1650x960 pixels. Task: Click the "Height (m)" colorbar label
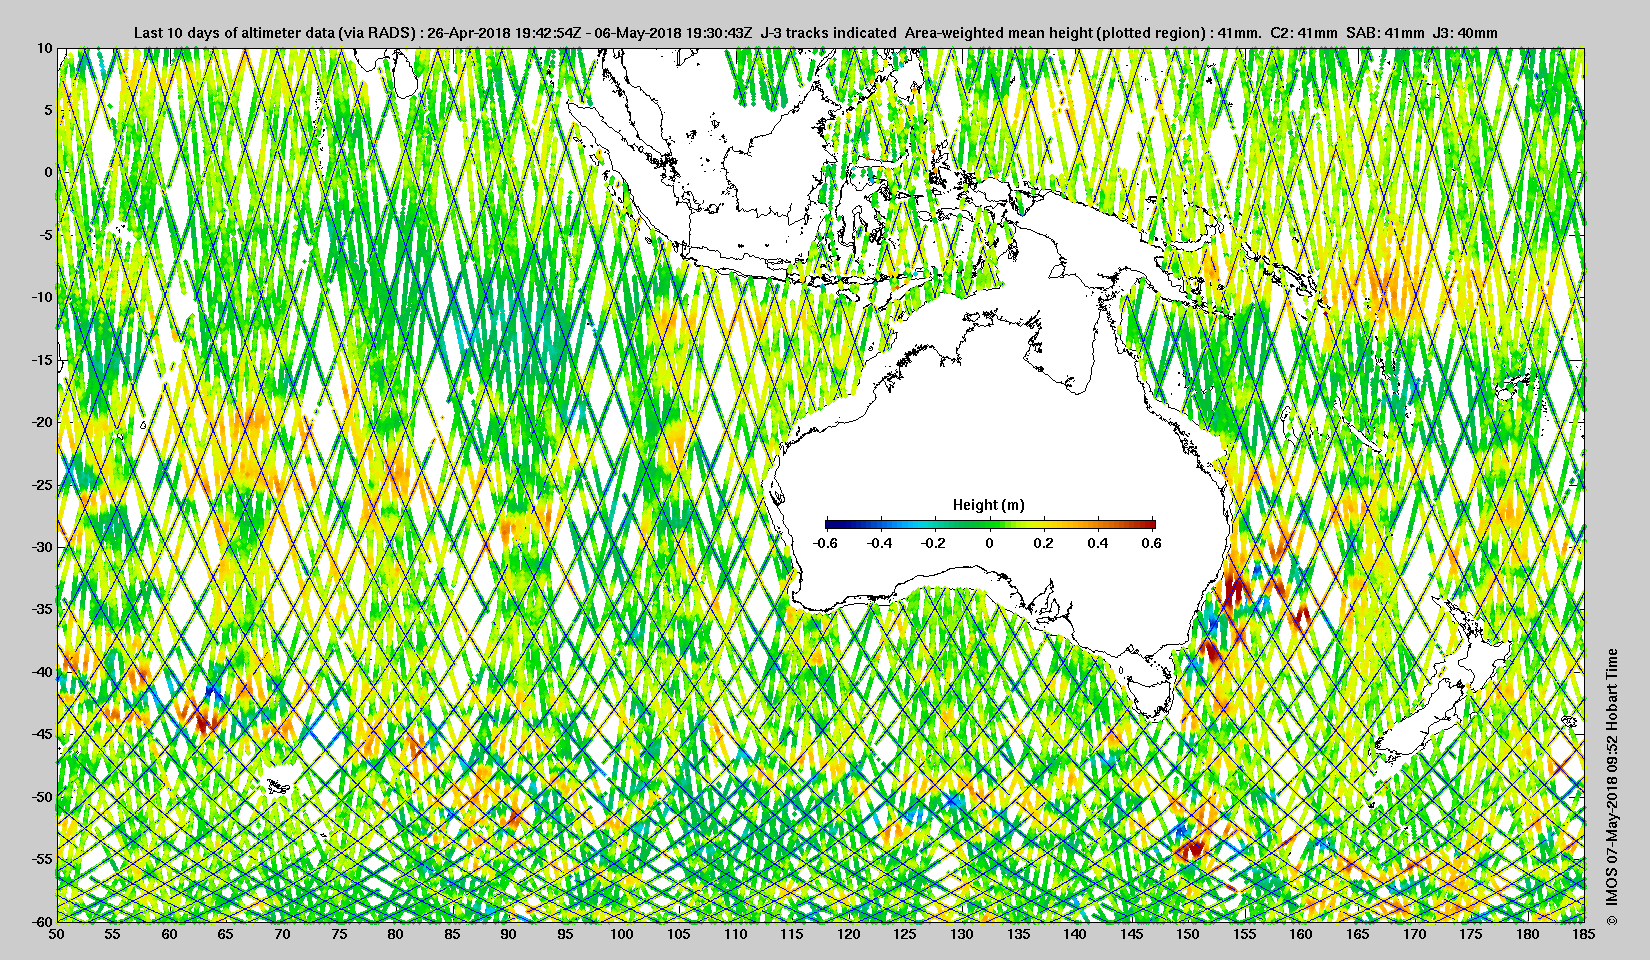point(989,505)
